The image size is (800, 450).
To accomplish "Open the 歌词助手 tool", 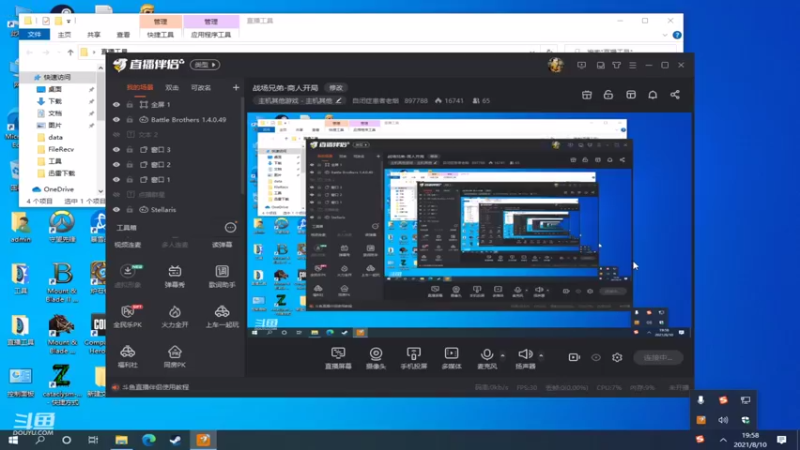I will coord(222,277).
